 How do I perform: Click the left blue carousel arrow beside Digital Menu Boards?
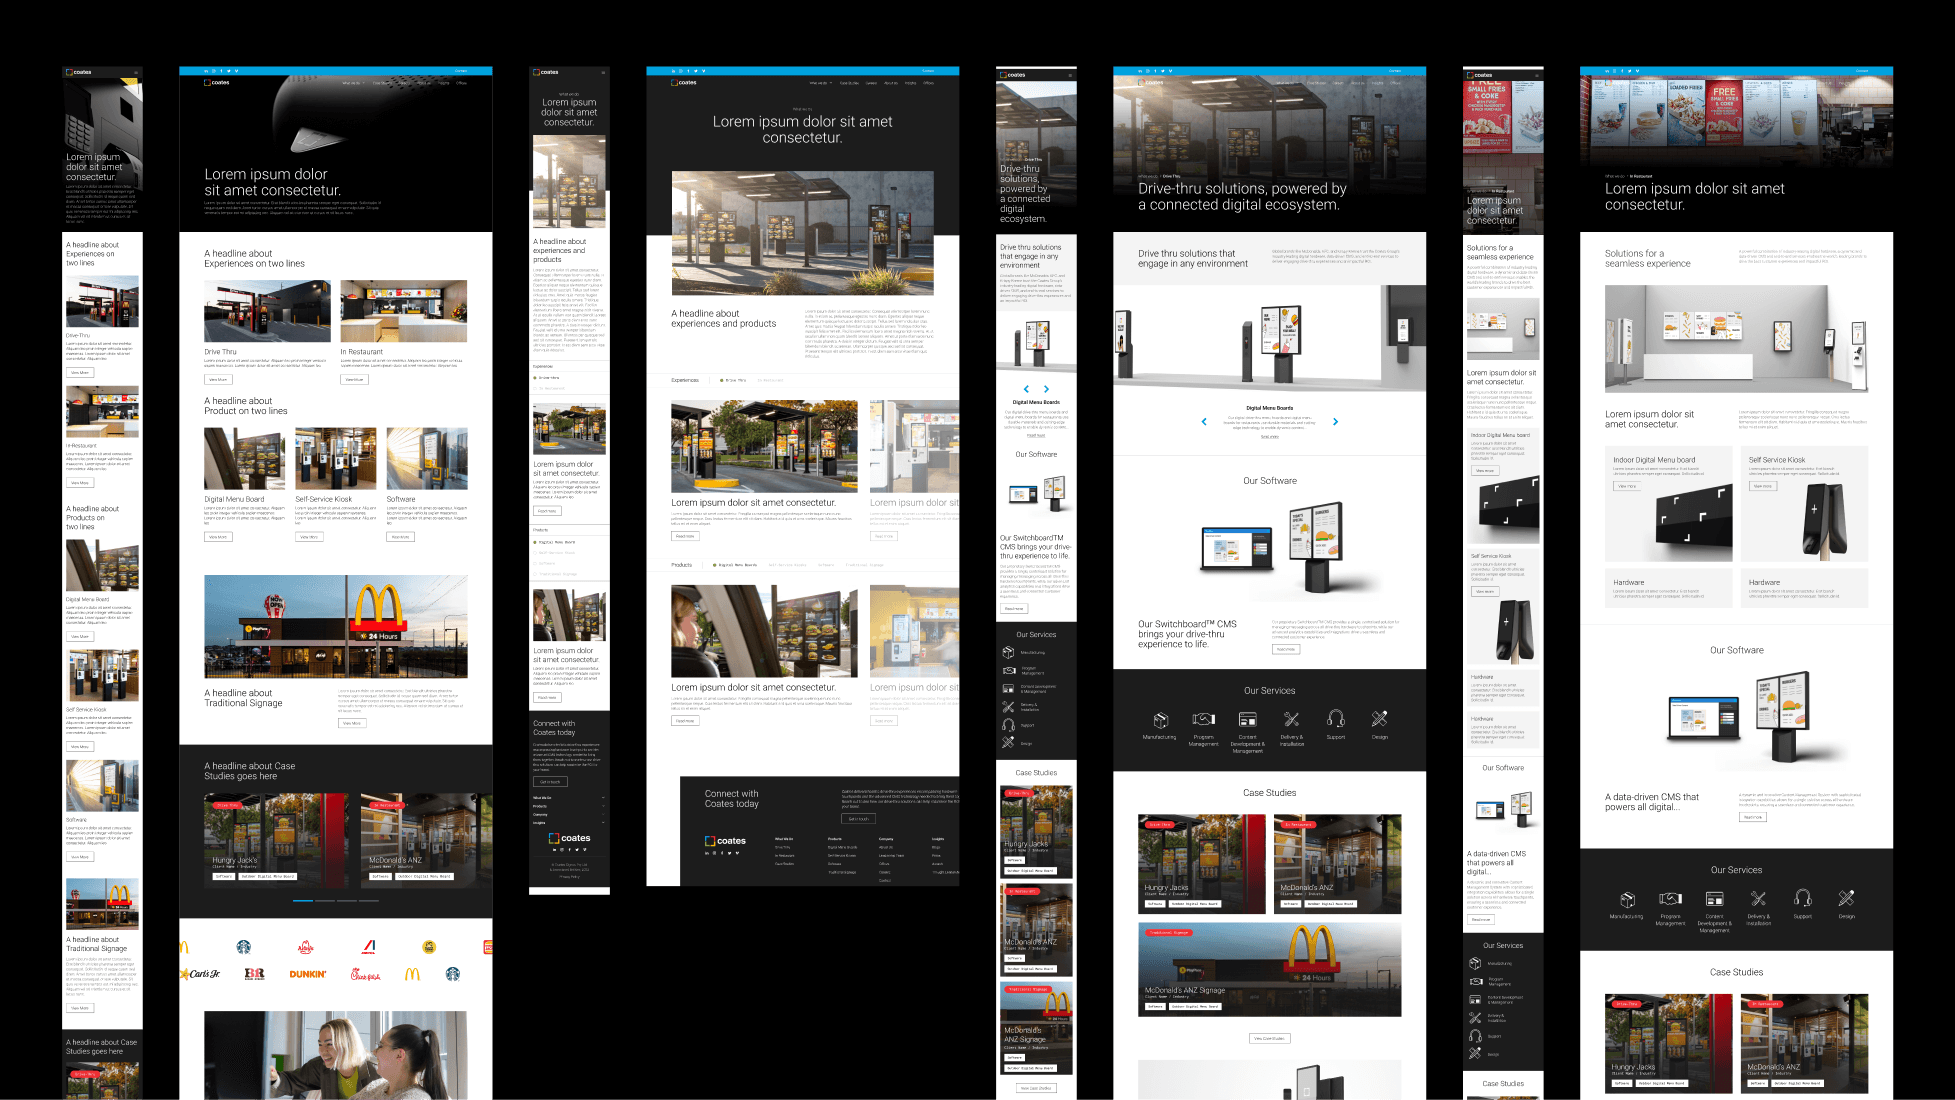tap(1204, 422)
